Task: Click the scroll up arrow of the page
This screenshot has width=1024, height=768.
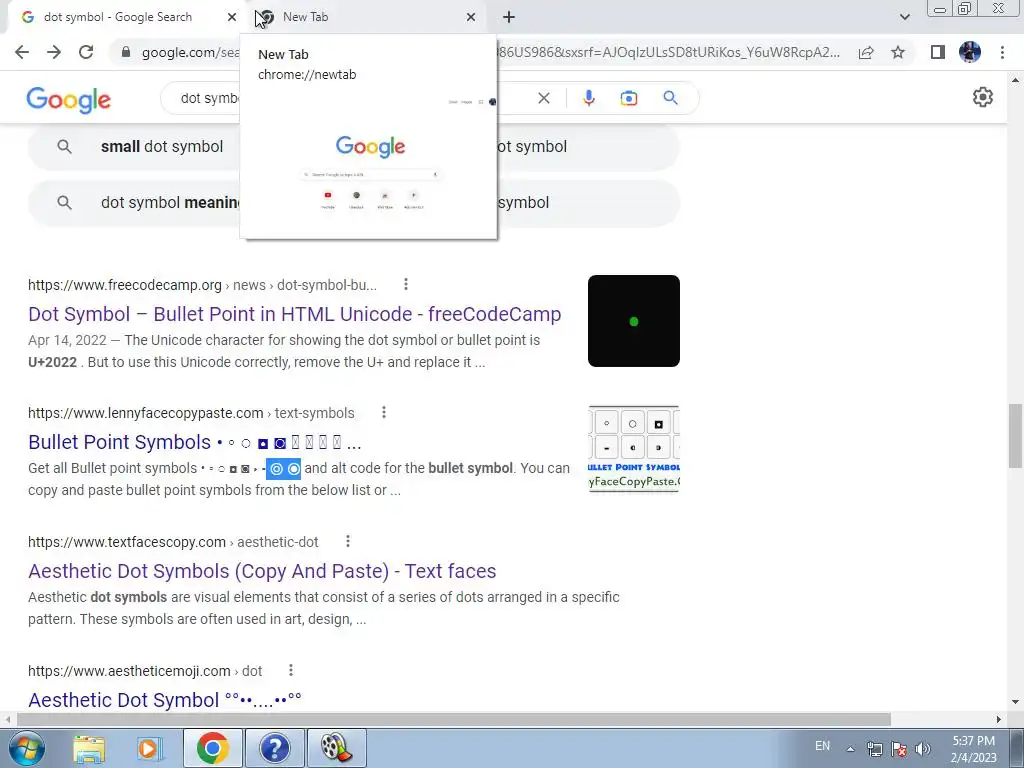Action: pos(1015,80)
